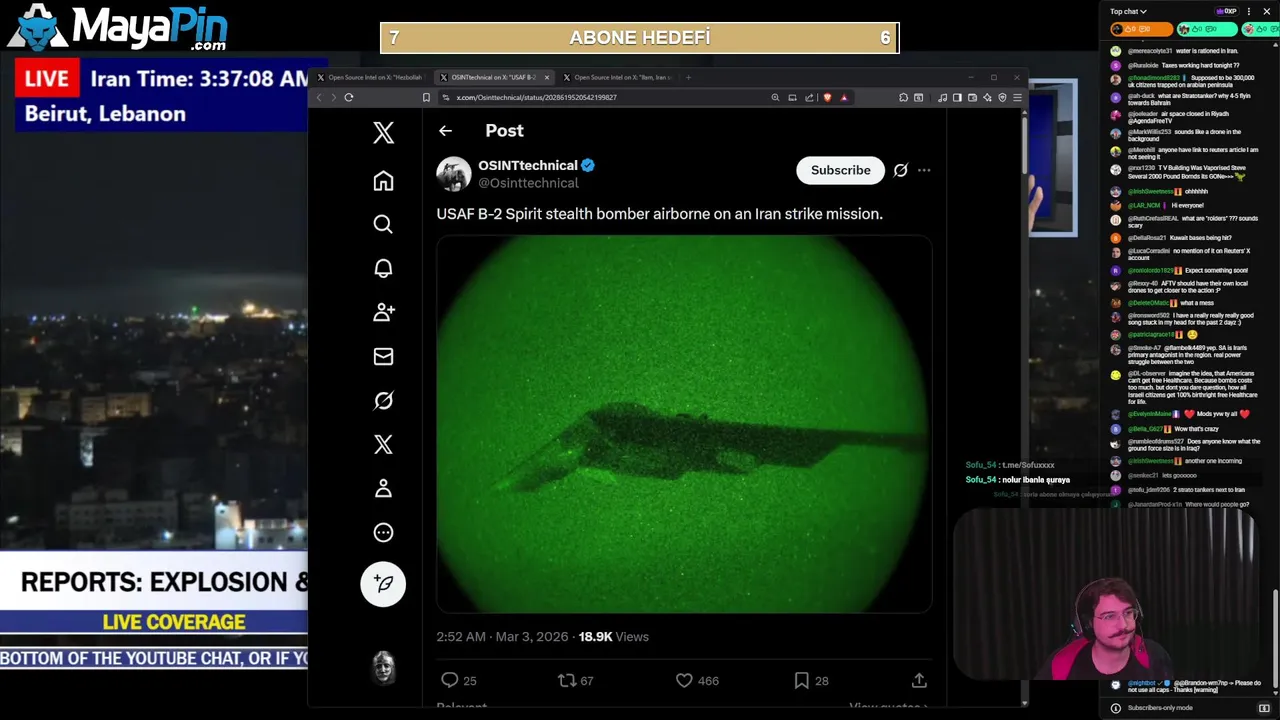Open Grok icon in X sidebar

click(383, 401)
